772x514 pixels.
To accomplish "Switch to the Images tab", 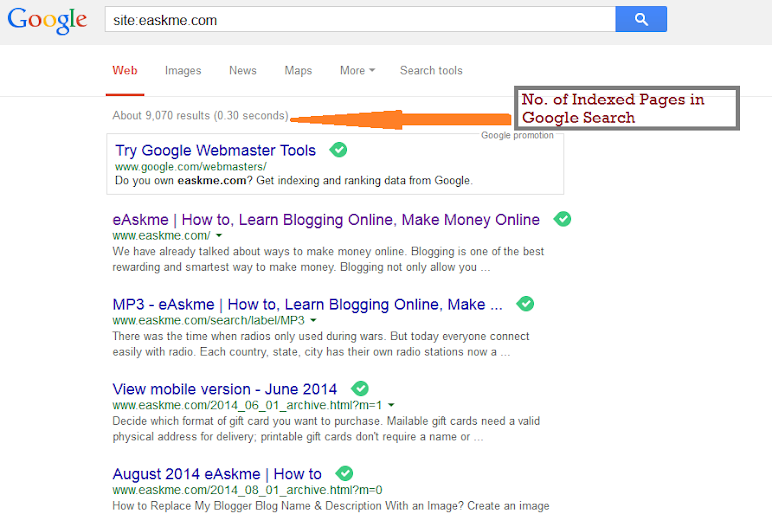I will click(x=183, y=71).
